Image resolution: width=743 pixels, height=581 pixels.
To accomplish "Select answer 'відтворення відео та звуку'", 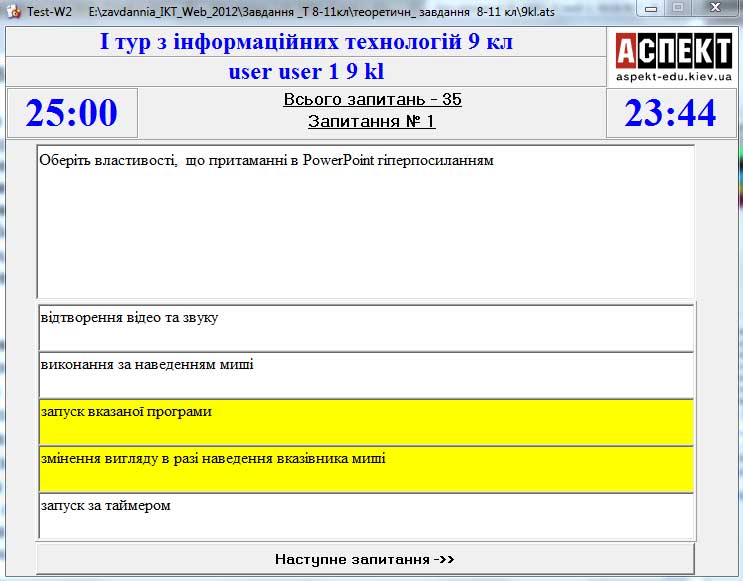I will pyautogui.click(x=365, y=328).
